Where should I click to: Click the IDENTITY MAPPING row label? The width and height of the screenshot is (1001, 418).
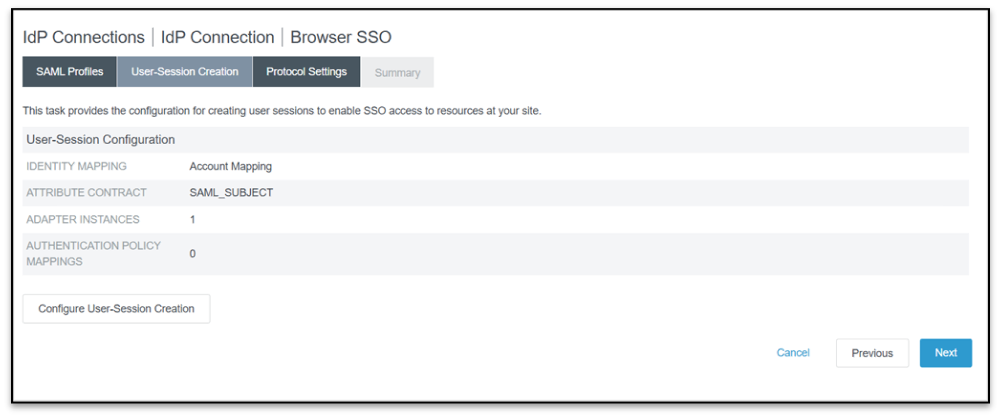tap(77, 166)
